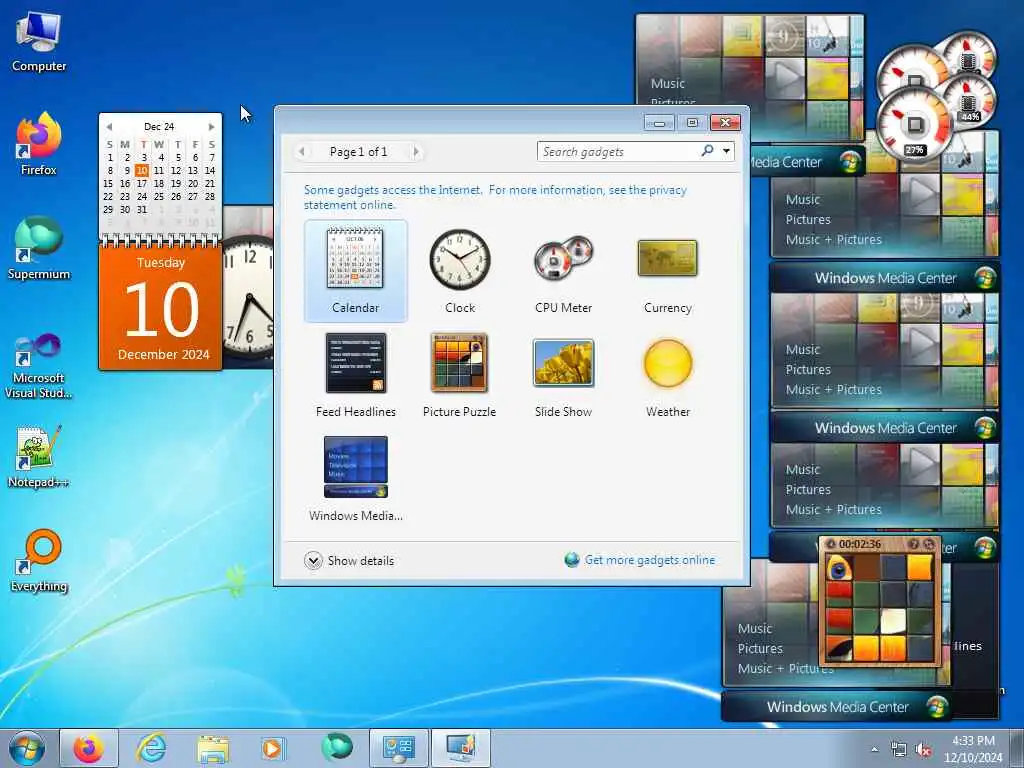Open the search options dropdown arrow
Screen dimensions: 1024x768
[726, 152]
